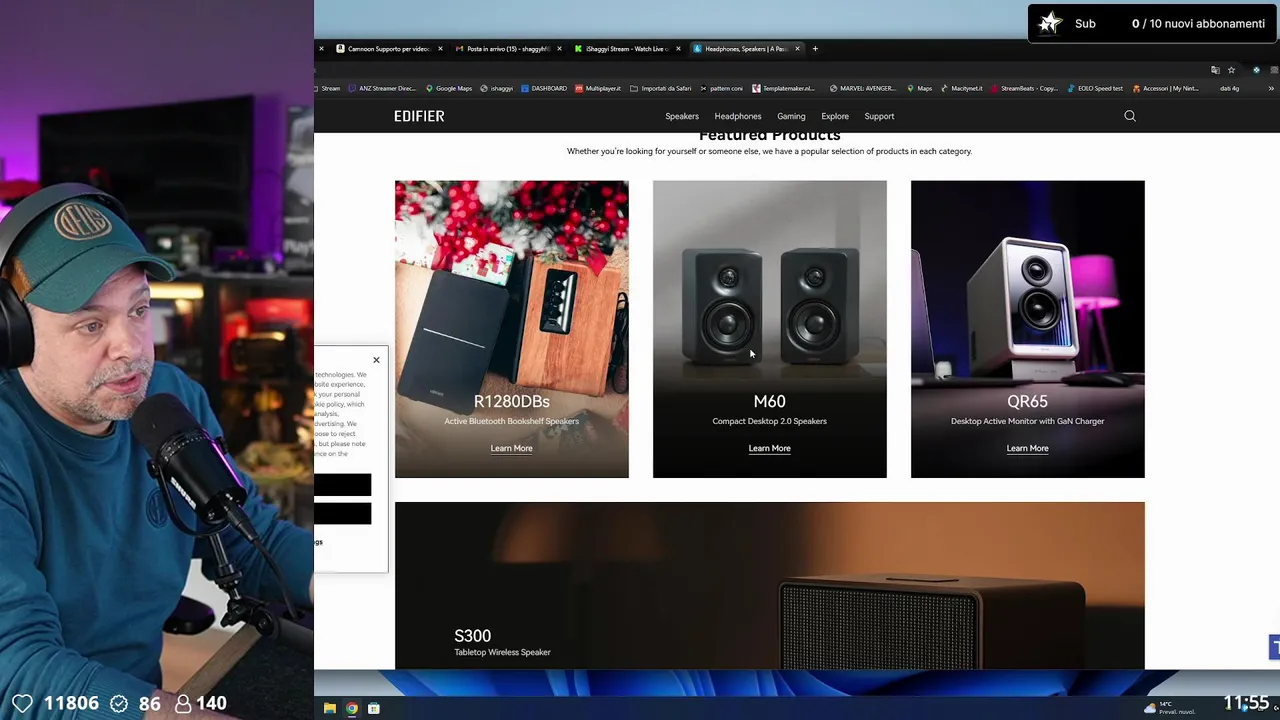Open the DASHBOARD bookmark
The width and height of the screenshot is (1280, 720).
tap(544, 88)
